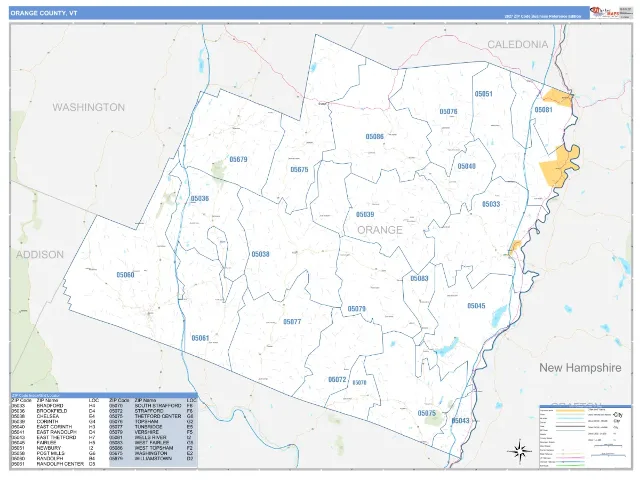
Task: Select ZIP code label 05060
Action: pyautogui.click(x=125, y=275)
